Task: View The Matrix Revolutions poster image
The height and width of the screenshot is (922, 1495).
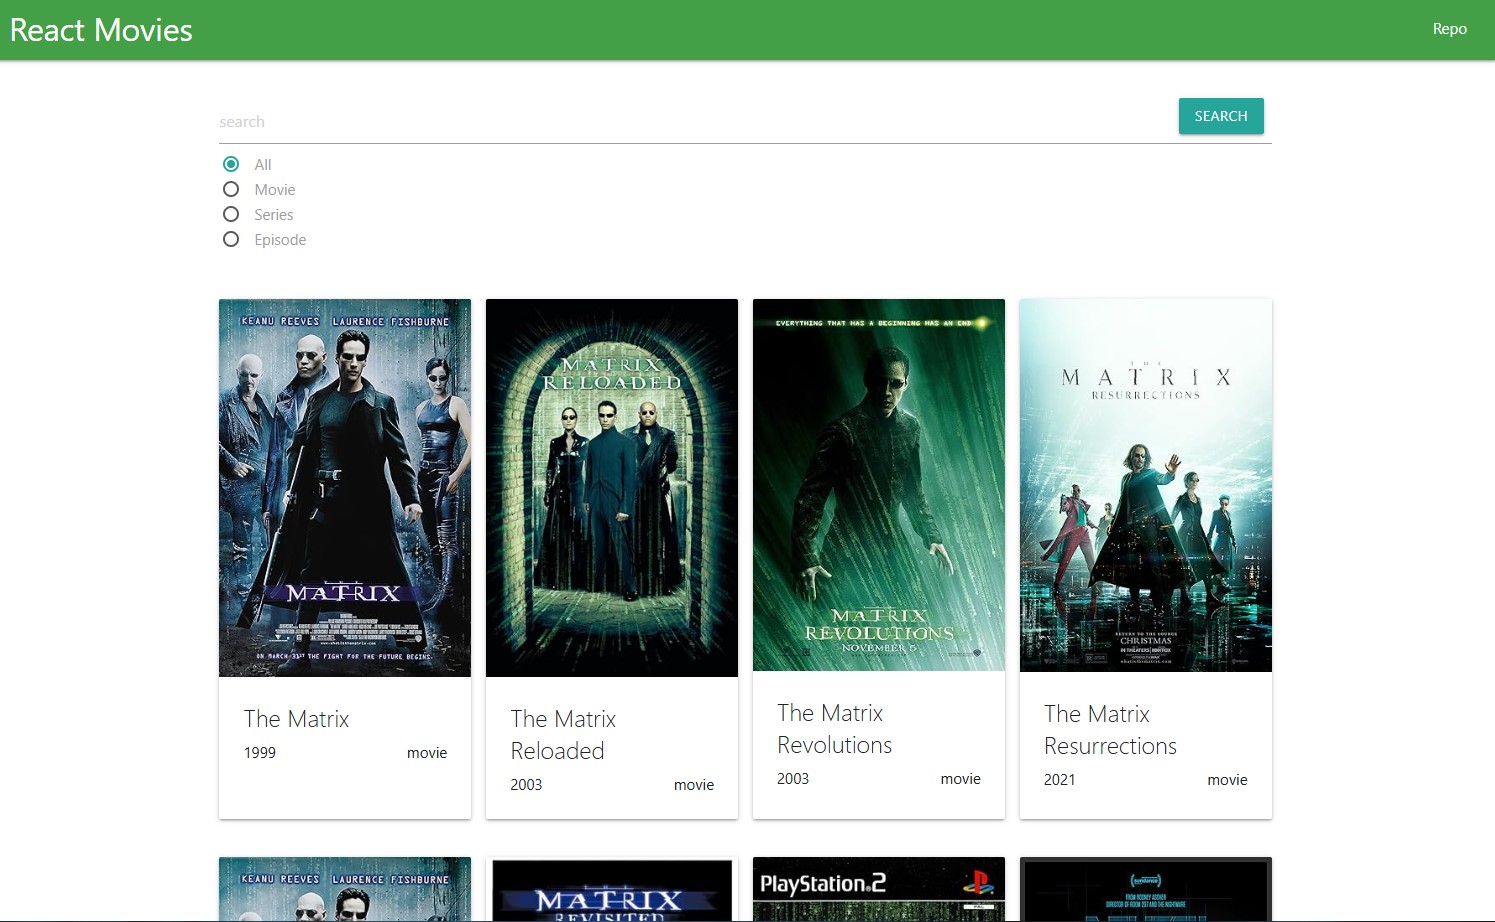Action: tap(879, 485)
